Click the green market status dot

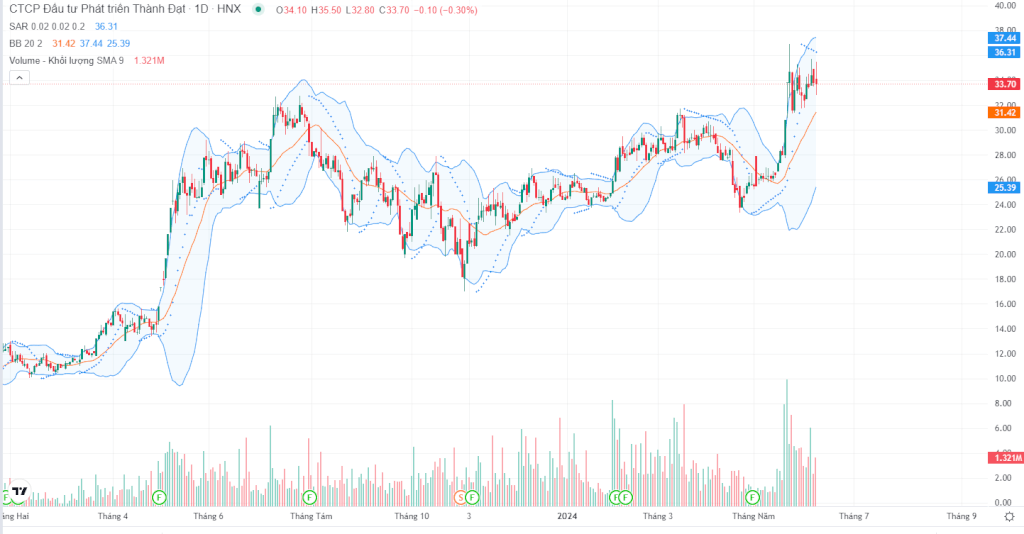(x=259, y=10)
